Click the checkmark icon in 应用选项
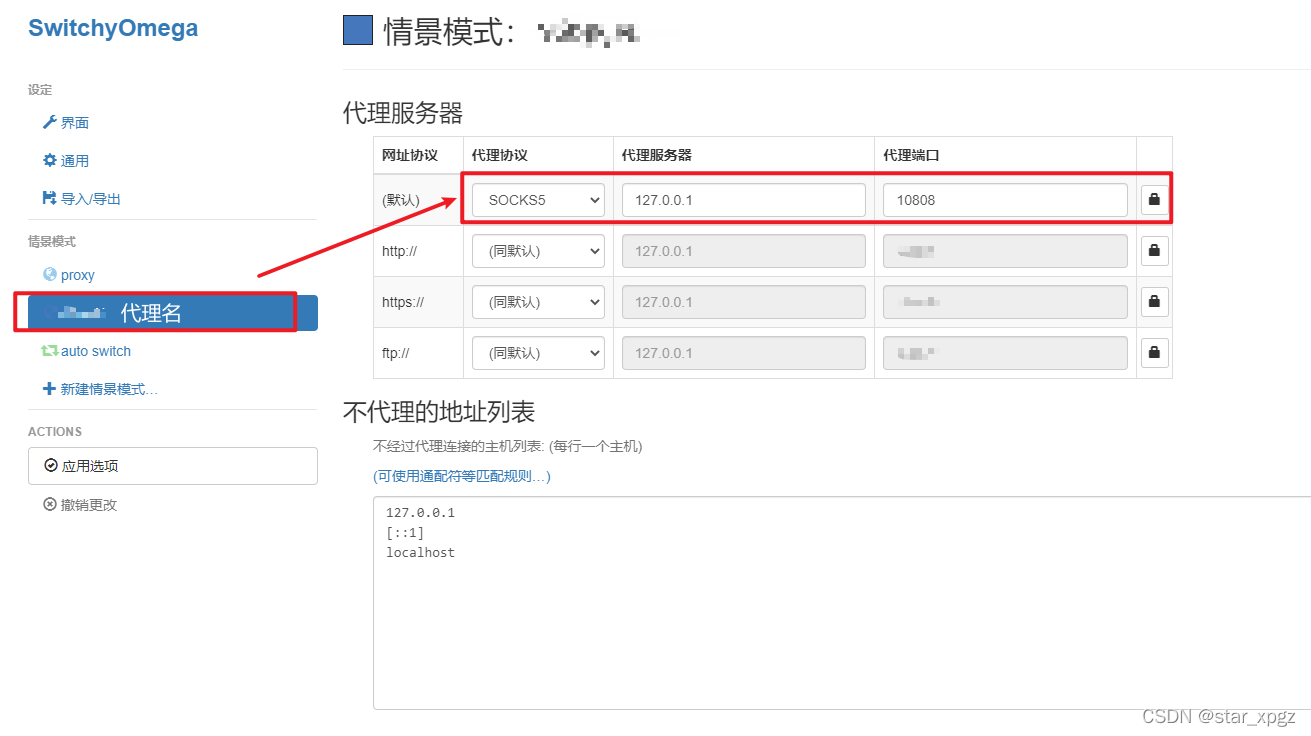The width and height of the screenshot is (1311, 736). tap(51, 465)
